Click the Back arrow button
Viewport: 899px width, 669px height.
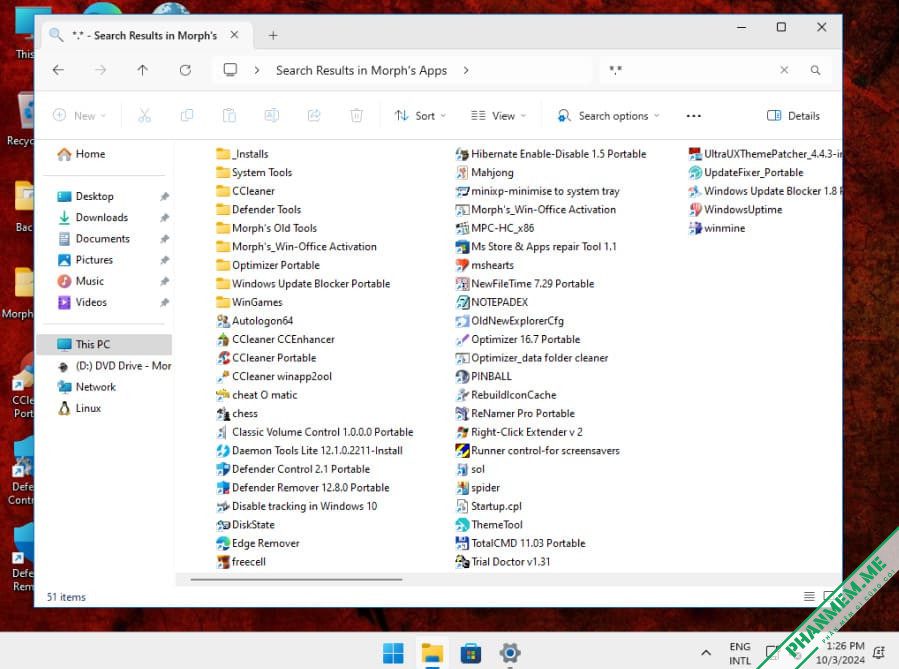(58, 70)
